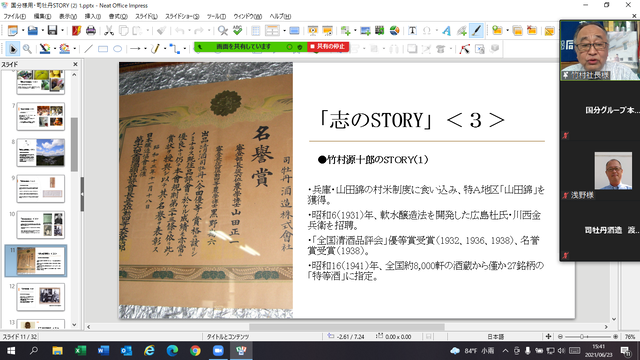
Task: Expand the Curves and polygons dropdown
Action: pos(165,49)
